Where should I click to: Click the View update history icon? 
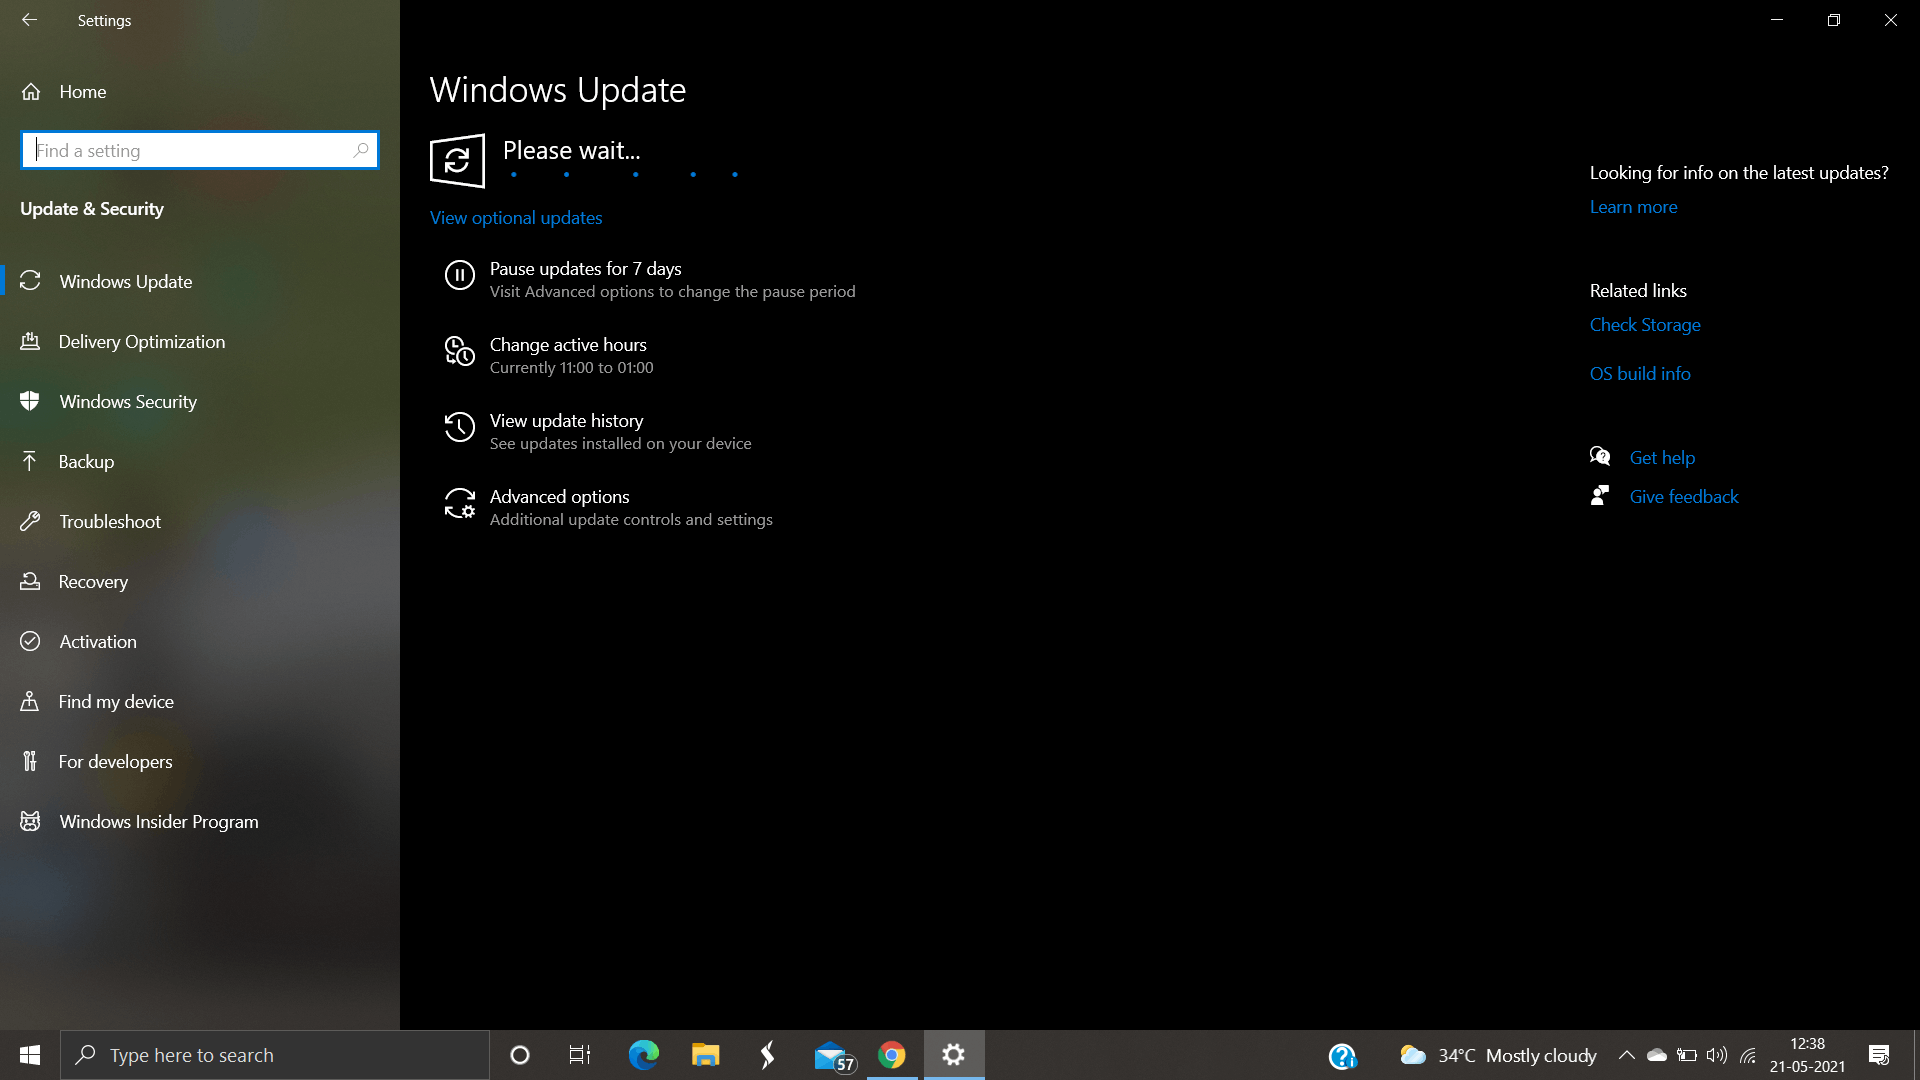pos(459,427)
